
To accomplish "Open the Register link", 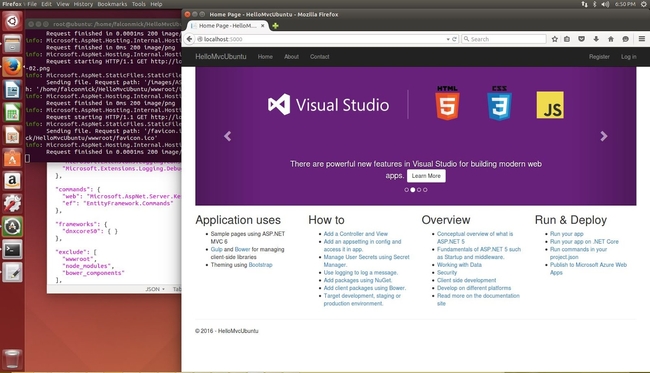I will (x=599, y=57).
